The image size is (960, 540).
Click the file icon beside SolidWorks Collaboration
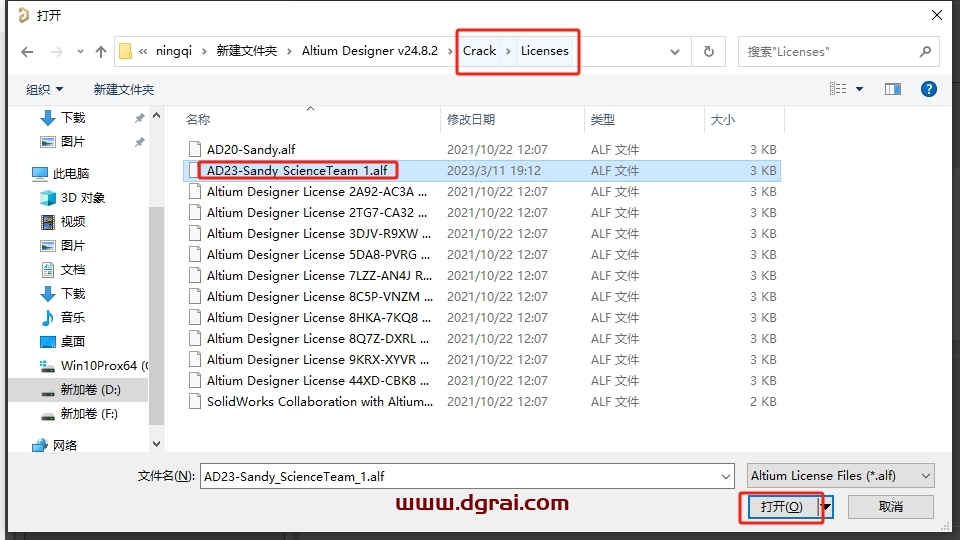(x=195, y=402)
